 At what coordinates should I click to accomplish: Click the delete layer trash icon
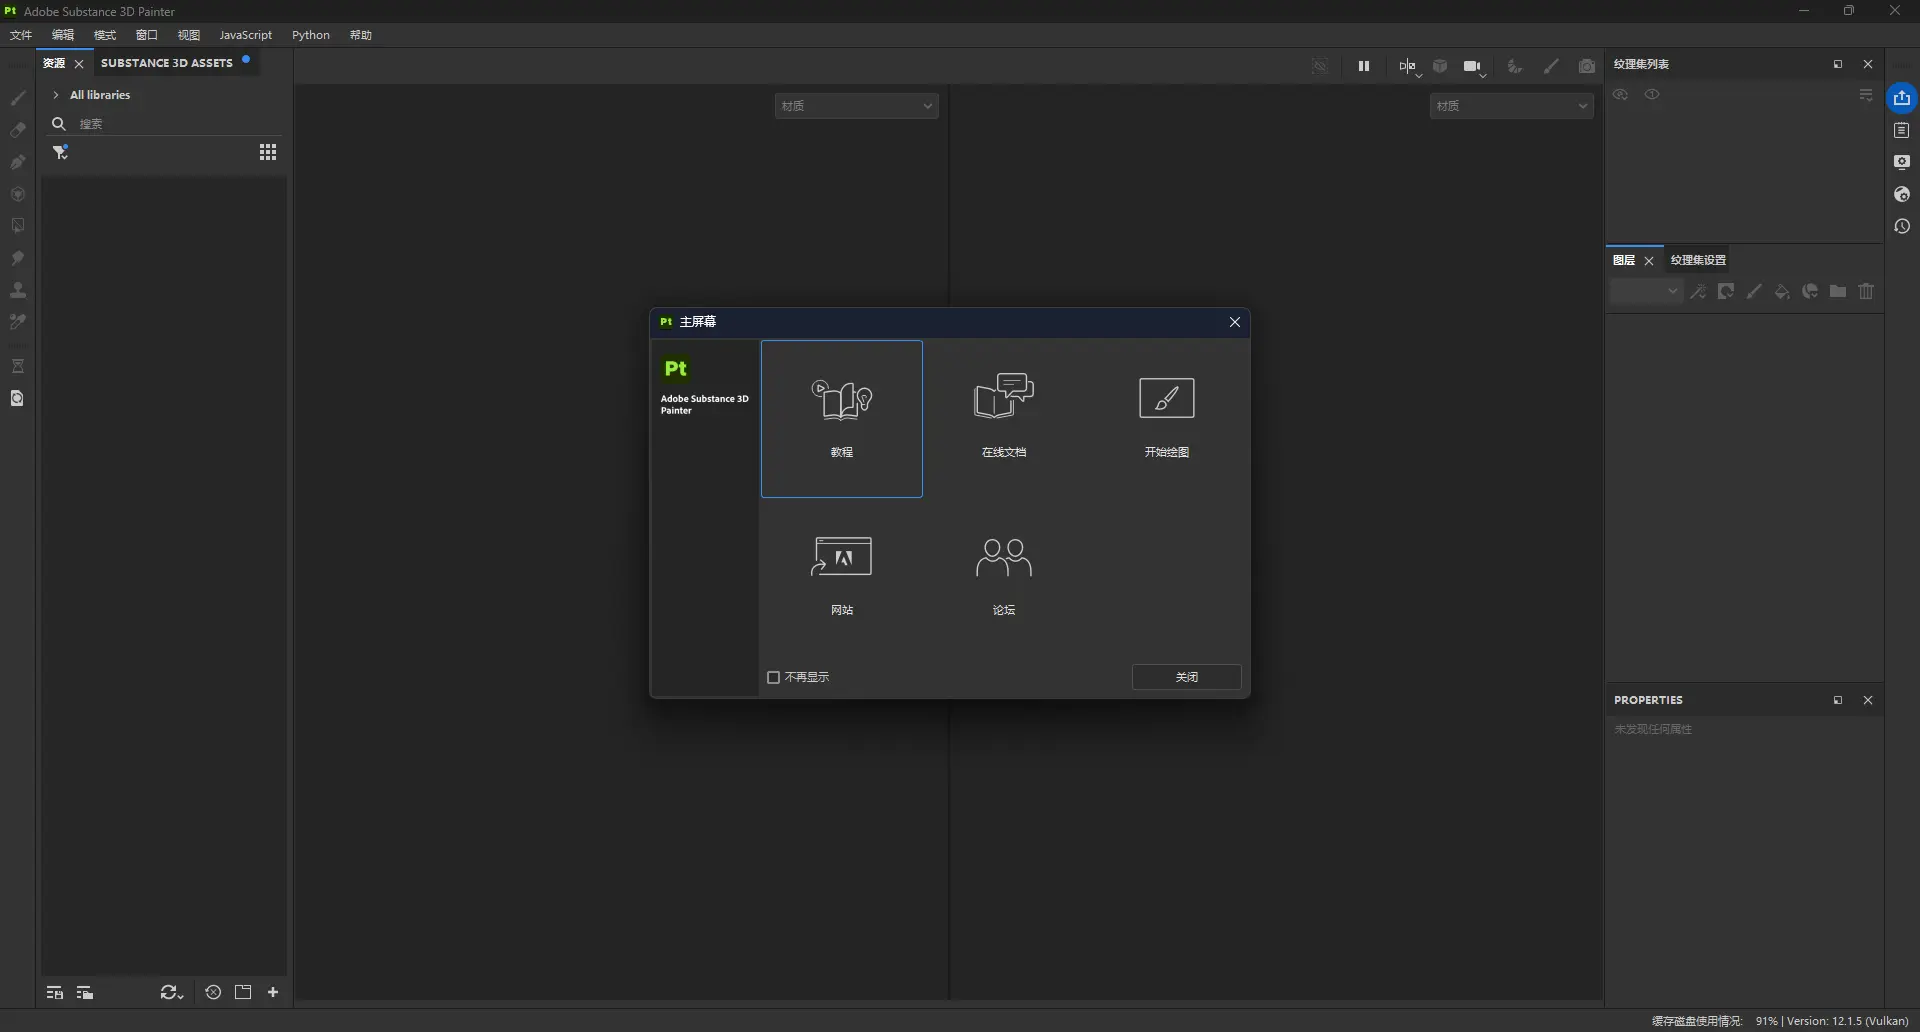[1866, 292]
